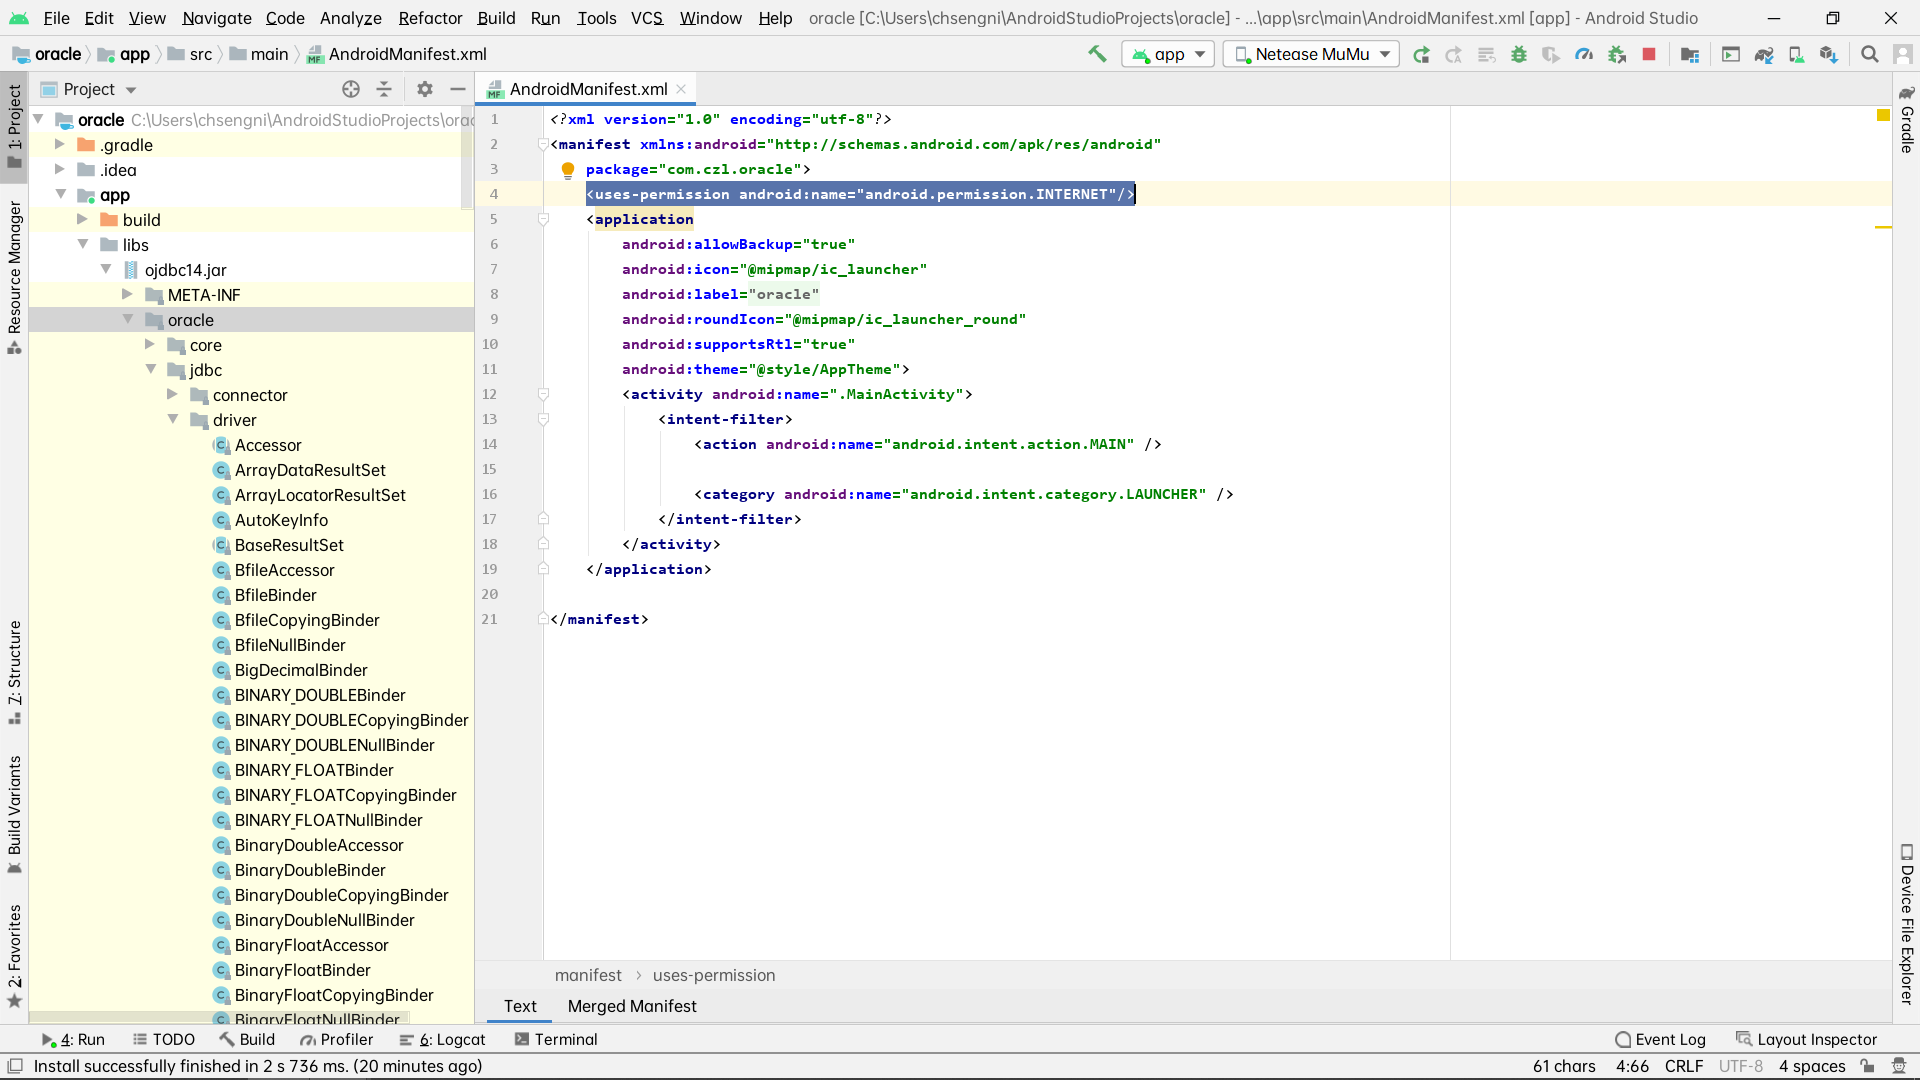Click the project panel settings gear
Viewport: 1920px width, 1080px height.
425,89
